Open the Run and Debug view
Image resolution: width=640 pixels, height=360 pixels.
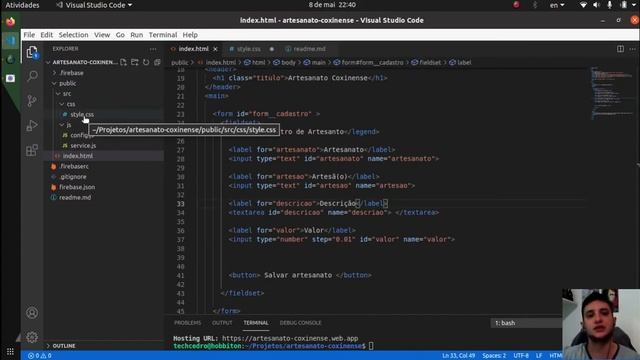click(32, 126)
